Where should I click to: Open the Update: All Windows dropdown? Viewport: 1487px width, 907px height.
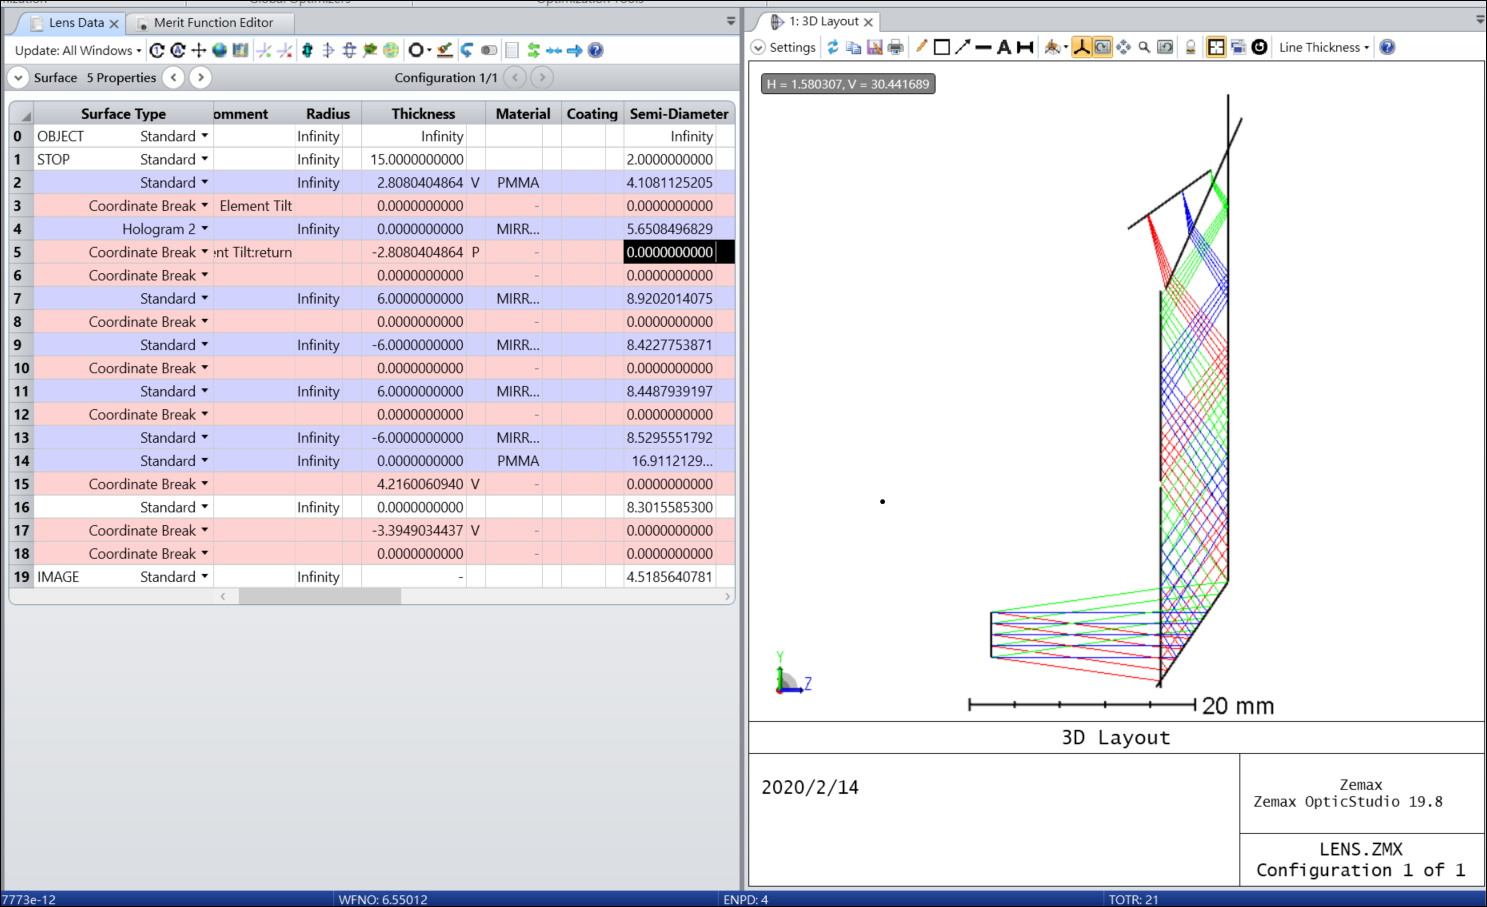tap(78, 50)
